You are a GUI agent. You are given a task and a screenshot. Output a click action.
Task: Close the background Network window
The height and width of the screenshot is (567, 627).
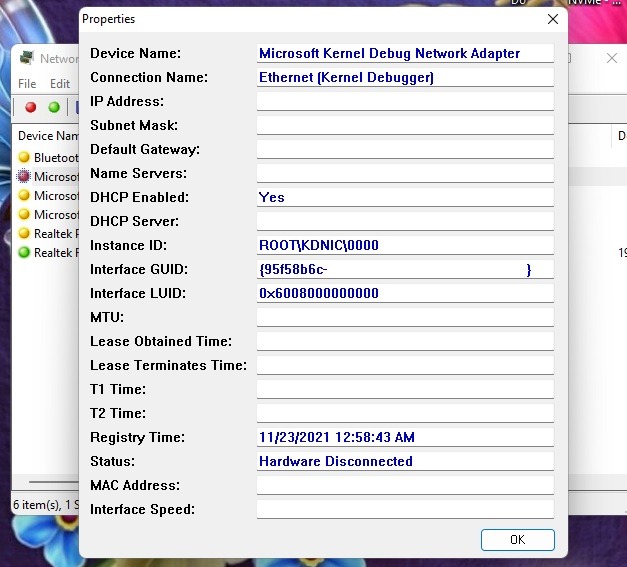click(611, 58)
